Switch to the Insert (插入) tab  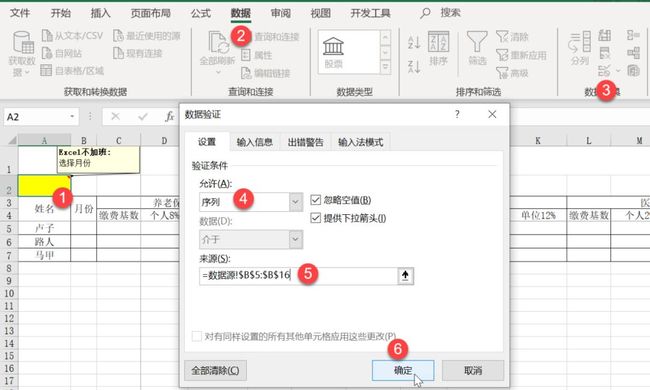coord(101,13)
